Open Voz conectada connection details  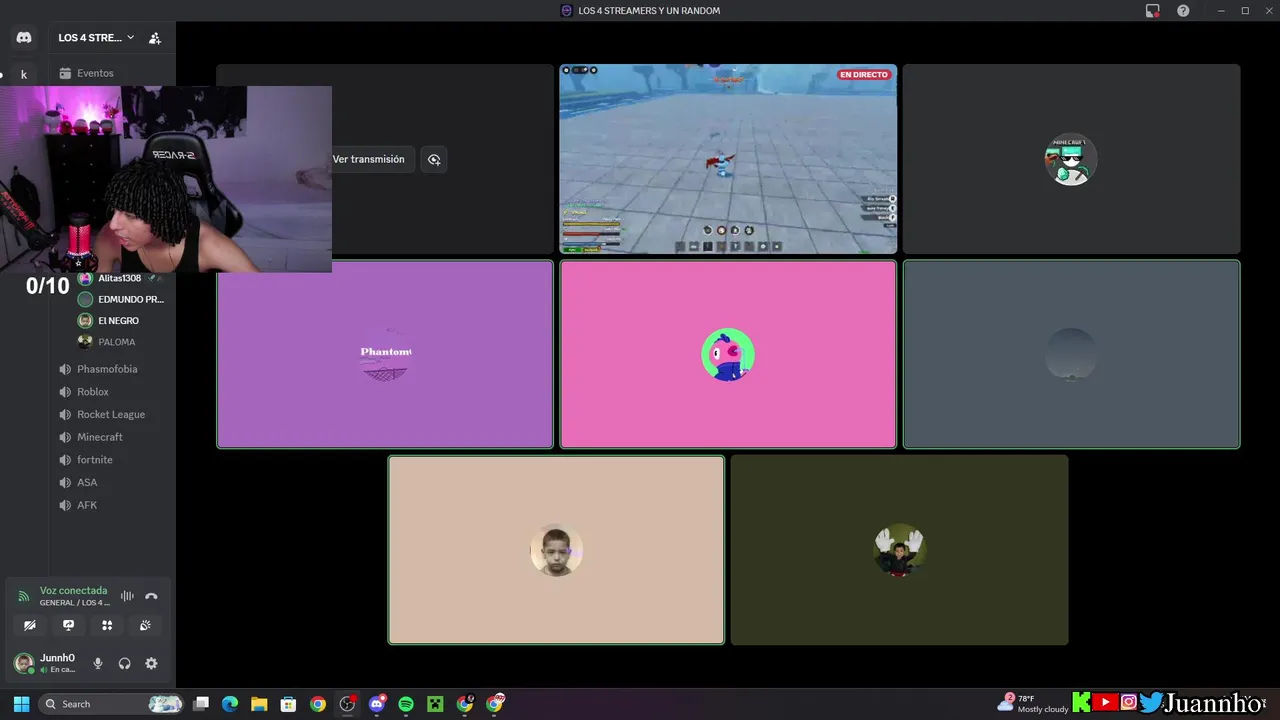[x=73, y=591]
